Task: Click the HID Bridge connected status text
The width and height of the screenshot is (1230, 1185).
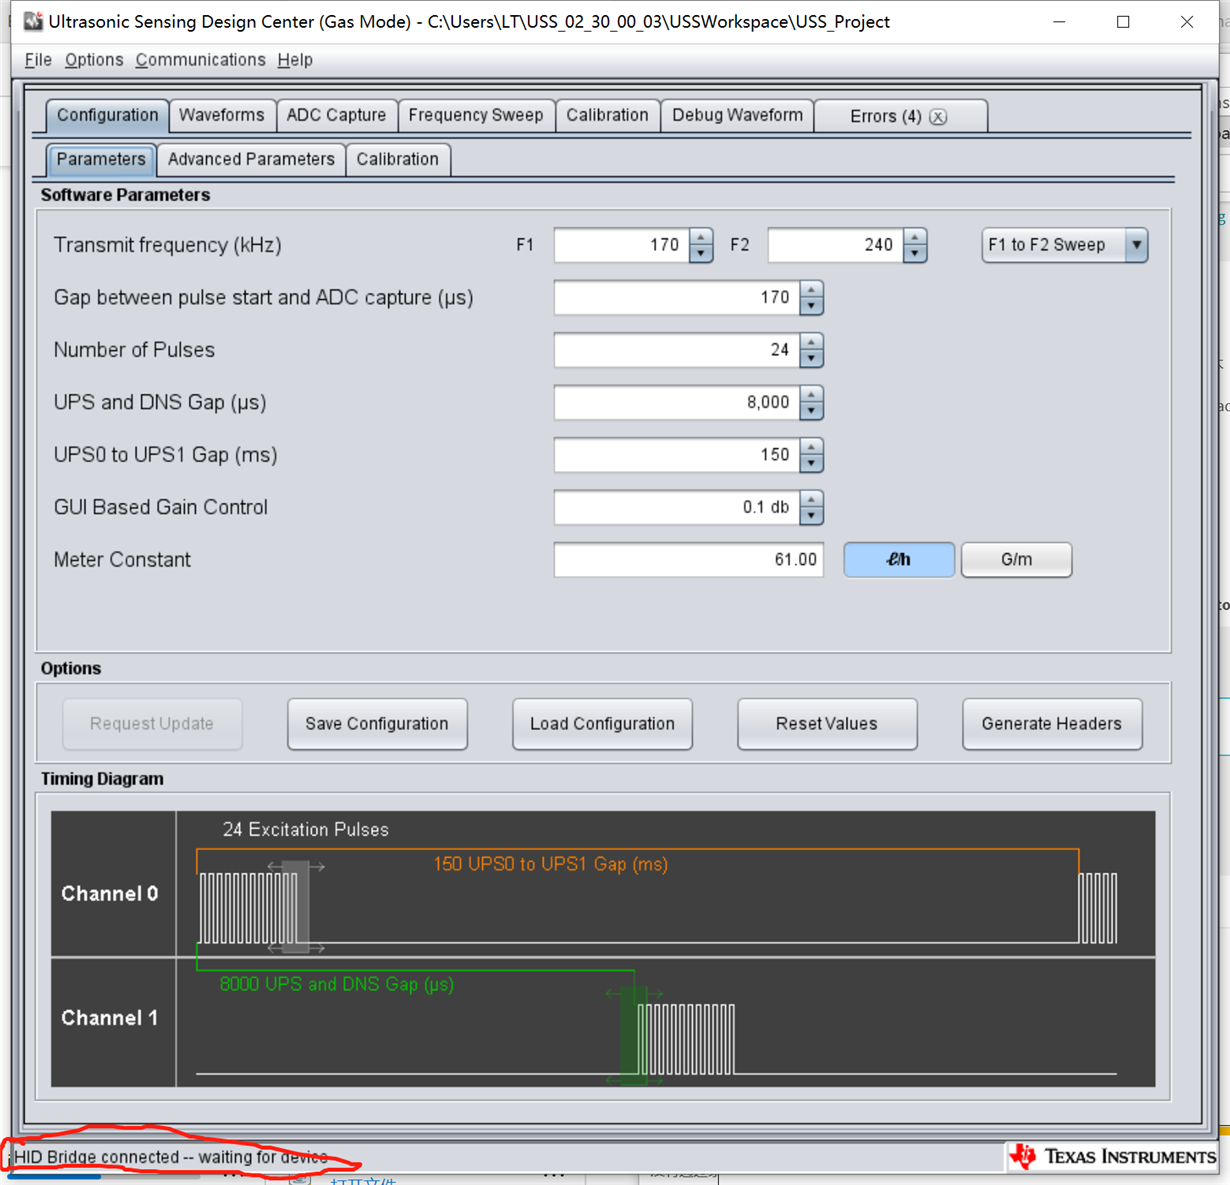Action: point(171,1157)
